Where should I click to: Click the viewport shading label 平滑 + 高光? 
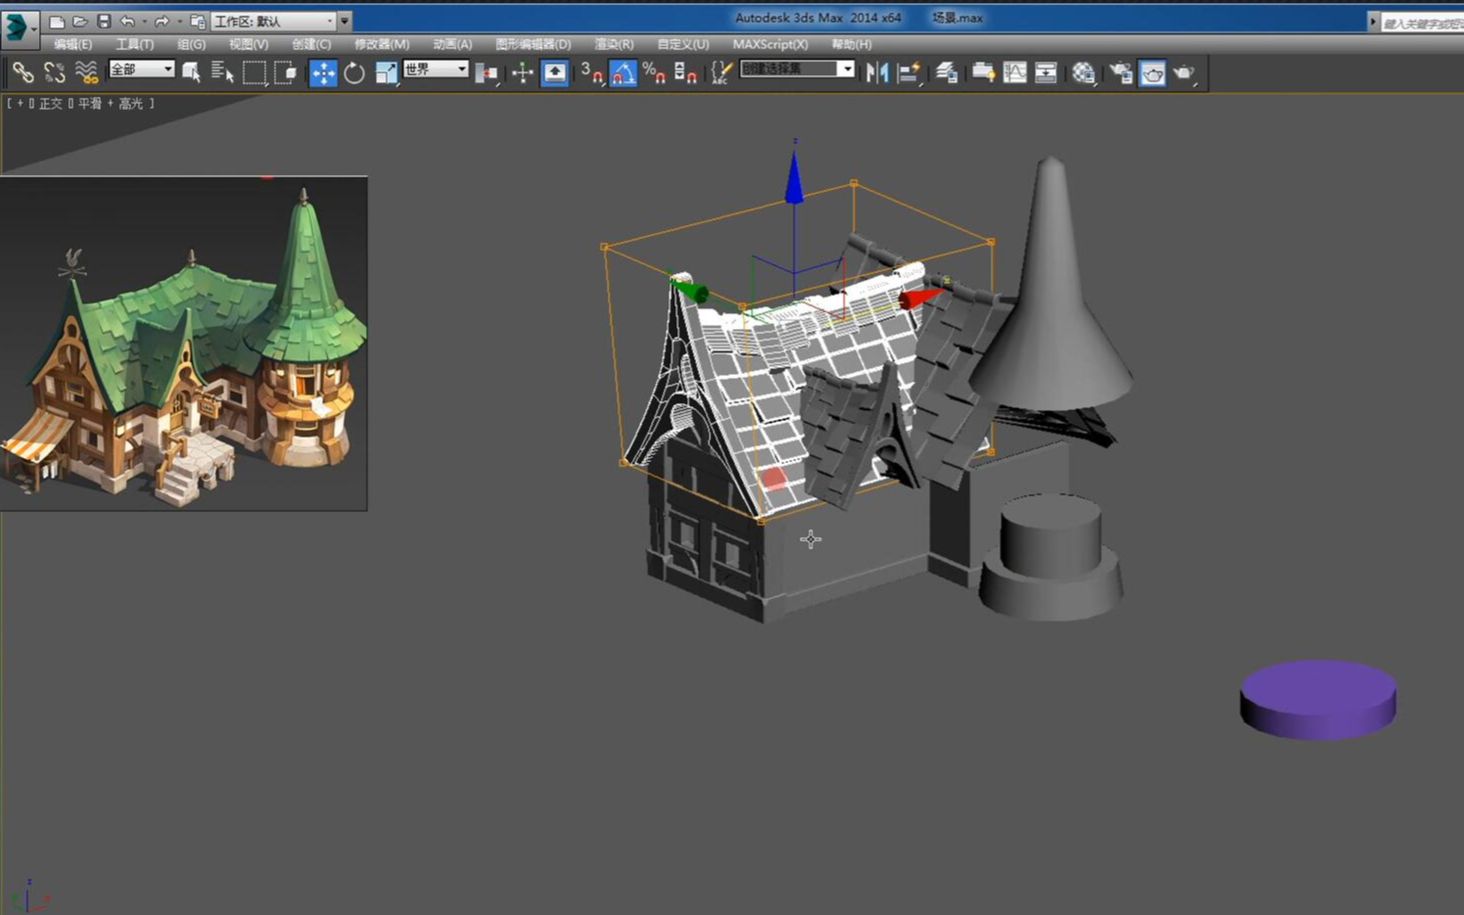[111, 103]
